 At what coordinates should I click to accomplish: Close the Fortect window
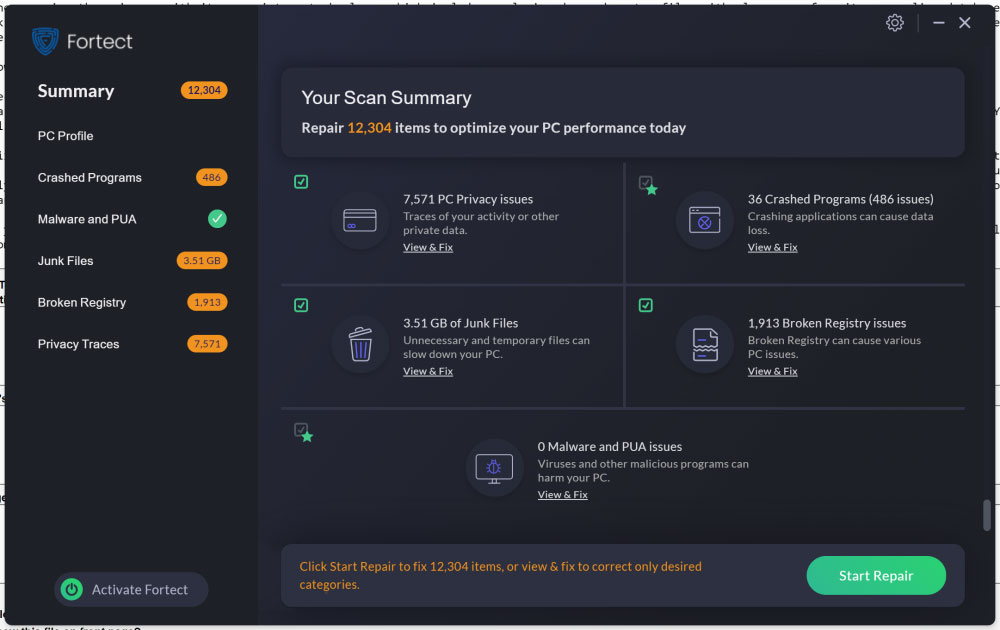(x=965, y=23)
